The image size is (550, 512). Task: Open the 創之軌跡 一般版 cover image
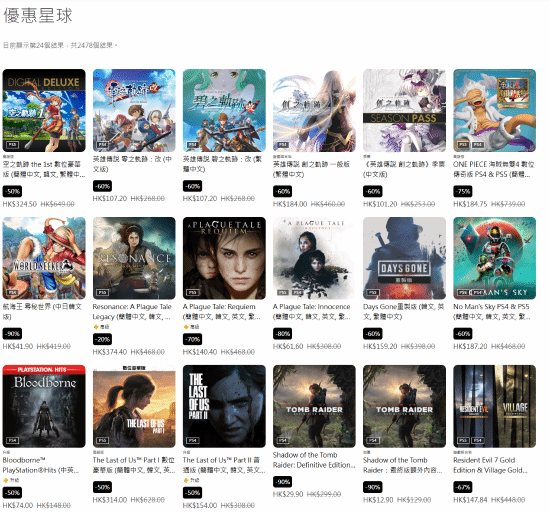pyautogui.click(x=314, y=110)
